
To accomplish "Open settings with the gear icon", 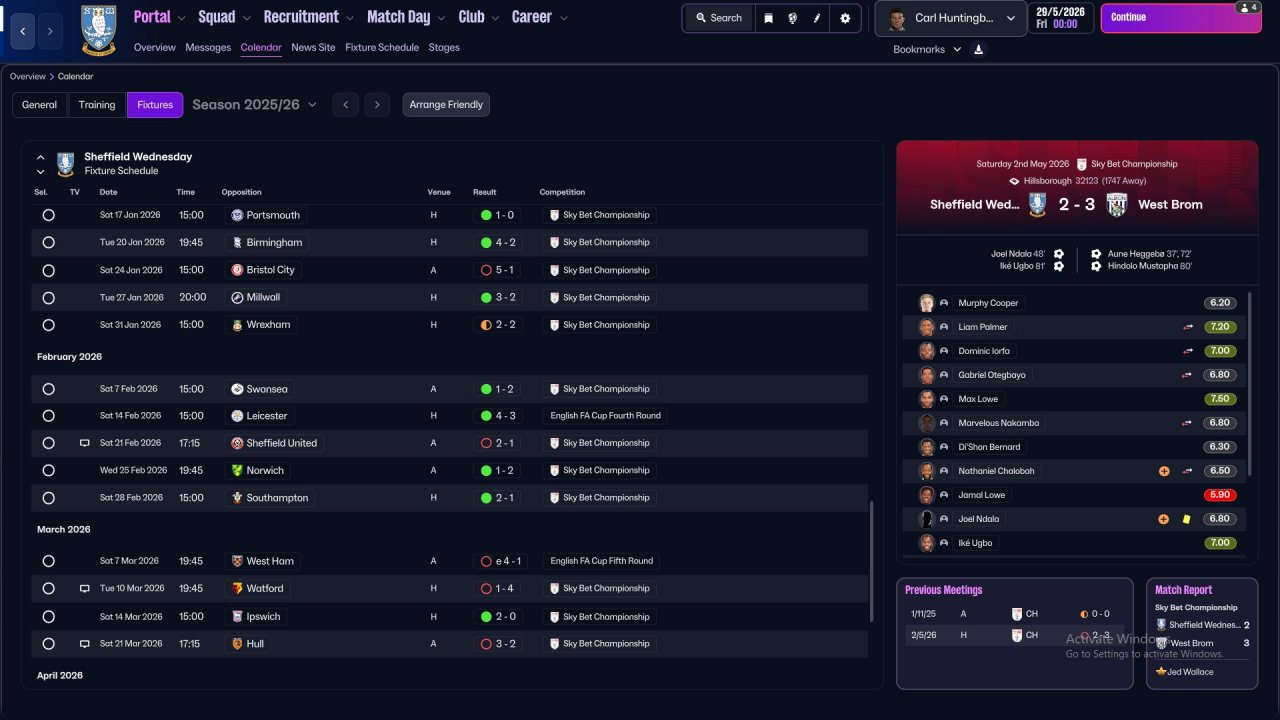I will tap(845, 18).
